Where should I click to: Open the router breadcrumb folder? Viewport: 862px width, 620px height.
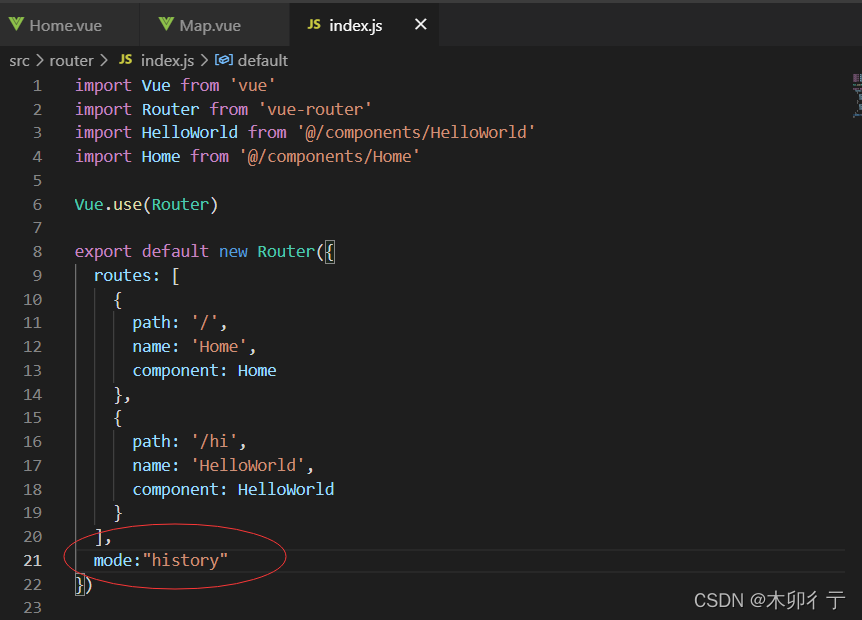pyautogui.click(x=71, y=60)
